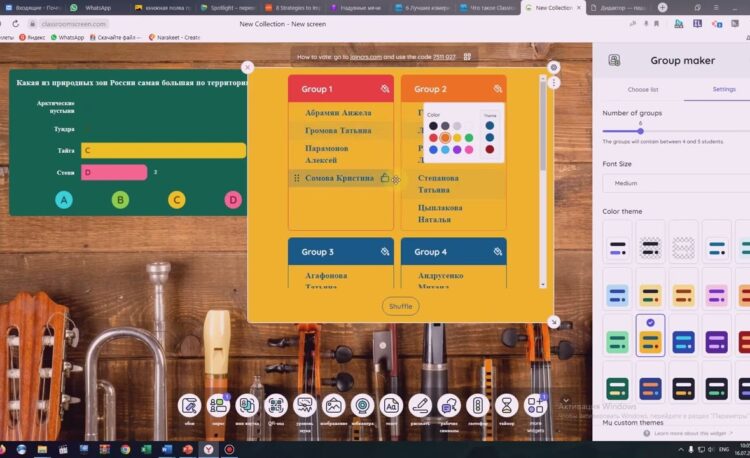Expand the Font Size Medium dropdown
750x458 pixels.
pyautogui.click(x=676, y=183)
